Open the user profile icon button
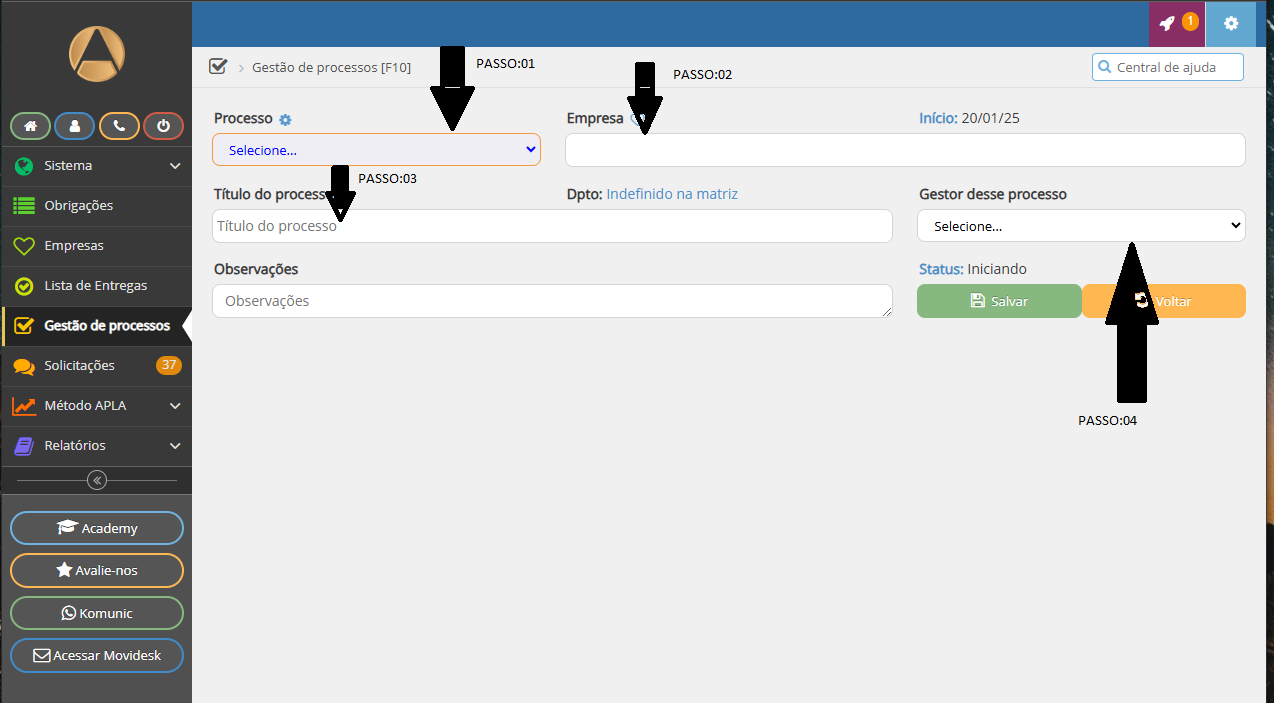Screen dimensions: 1274x703 tap(75, 127)
